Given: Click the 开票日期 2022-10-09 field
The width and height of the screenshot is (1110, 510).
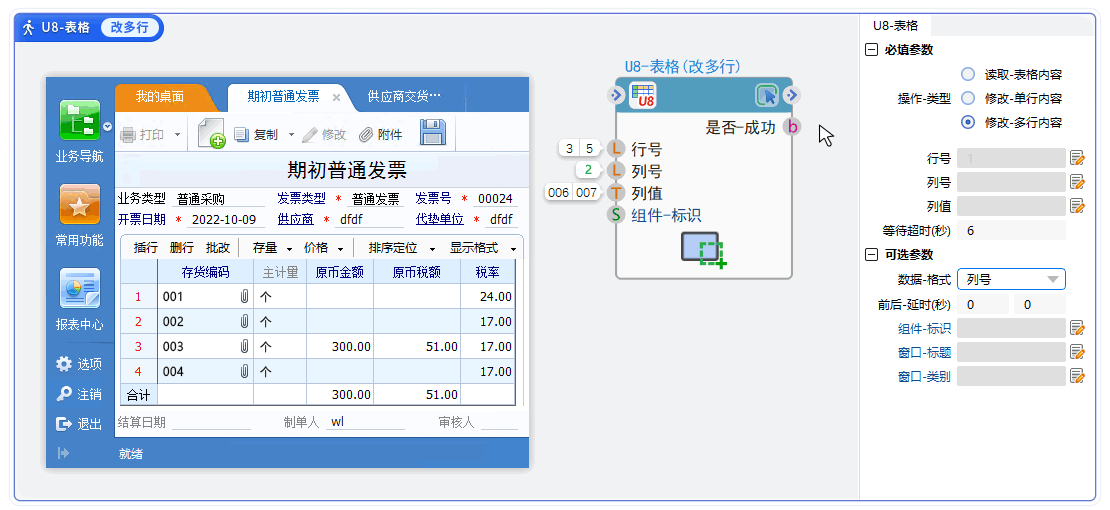Looking at the screenshot, I should pos(224,219).
